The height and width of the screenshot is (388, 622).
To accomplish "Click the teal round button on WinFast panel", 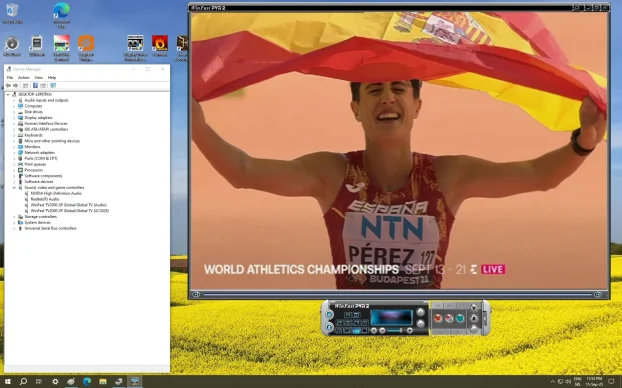I will [460, 318].
